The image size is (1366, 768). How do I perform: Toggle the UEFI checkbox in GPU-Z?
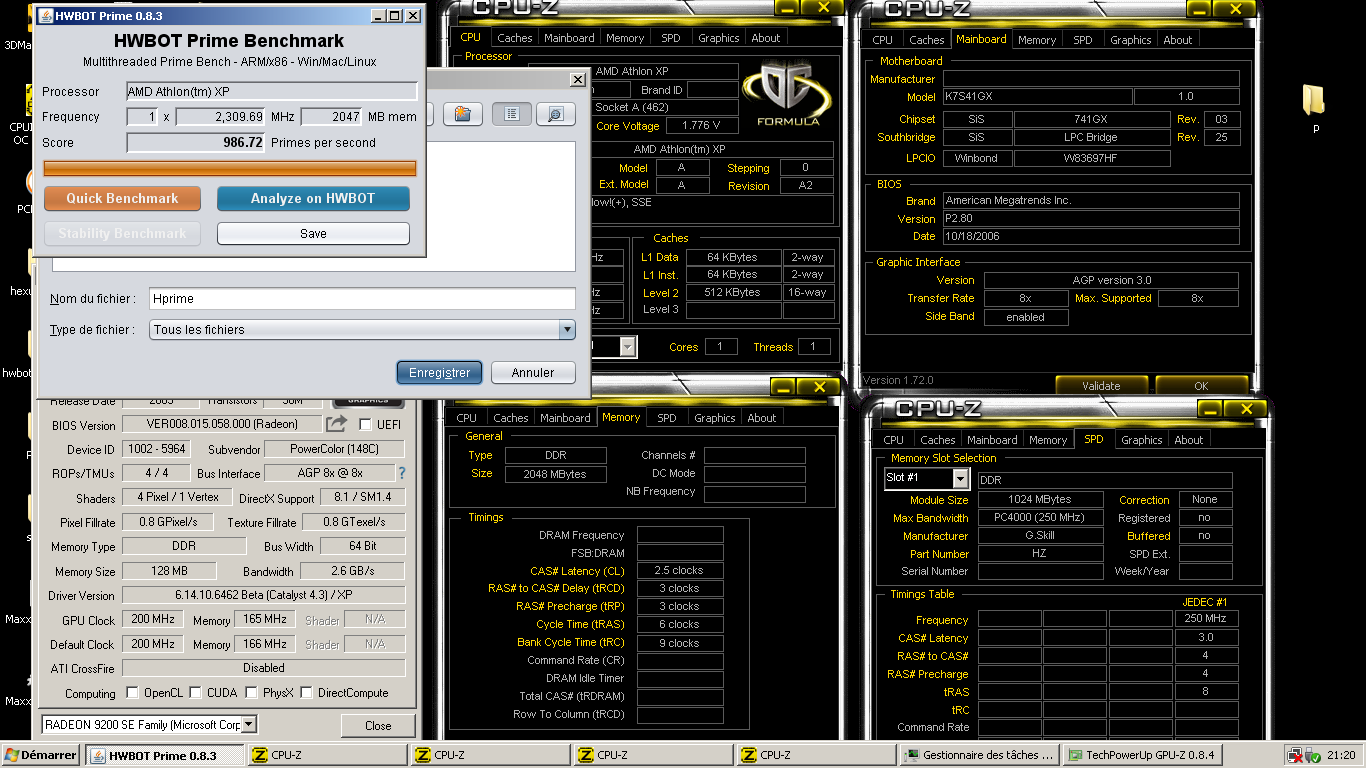365,424
